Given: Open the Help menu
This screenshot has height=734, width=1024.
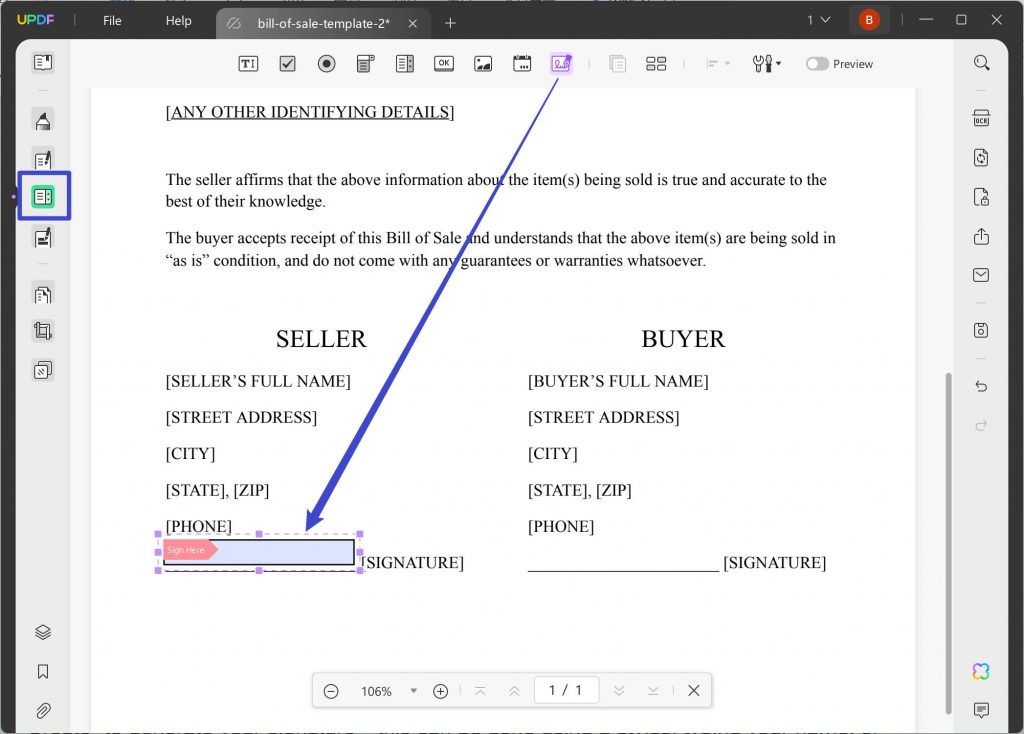Looking at the screenshot, I should tap(178, 20).
